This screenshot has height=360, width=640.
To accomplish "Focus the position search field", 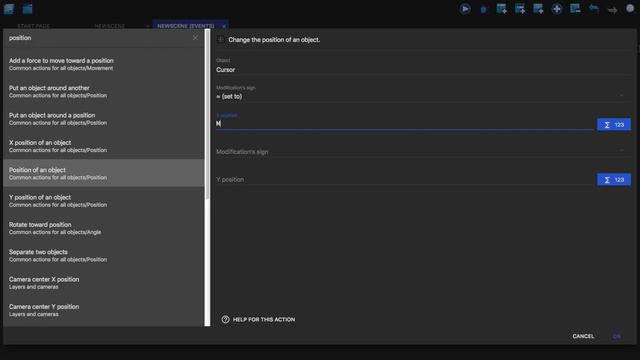I will [98, 38].
